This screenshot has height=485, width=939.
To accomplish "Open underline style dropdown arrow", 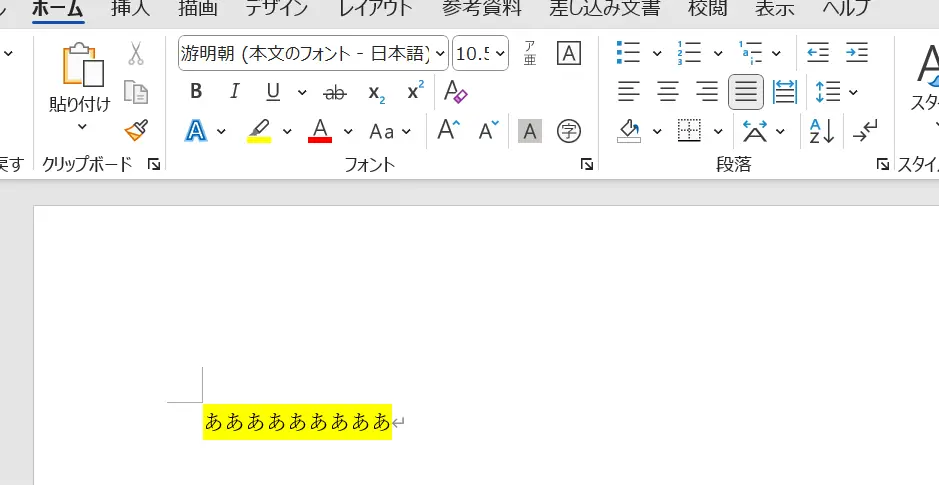I will point(302,92).
